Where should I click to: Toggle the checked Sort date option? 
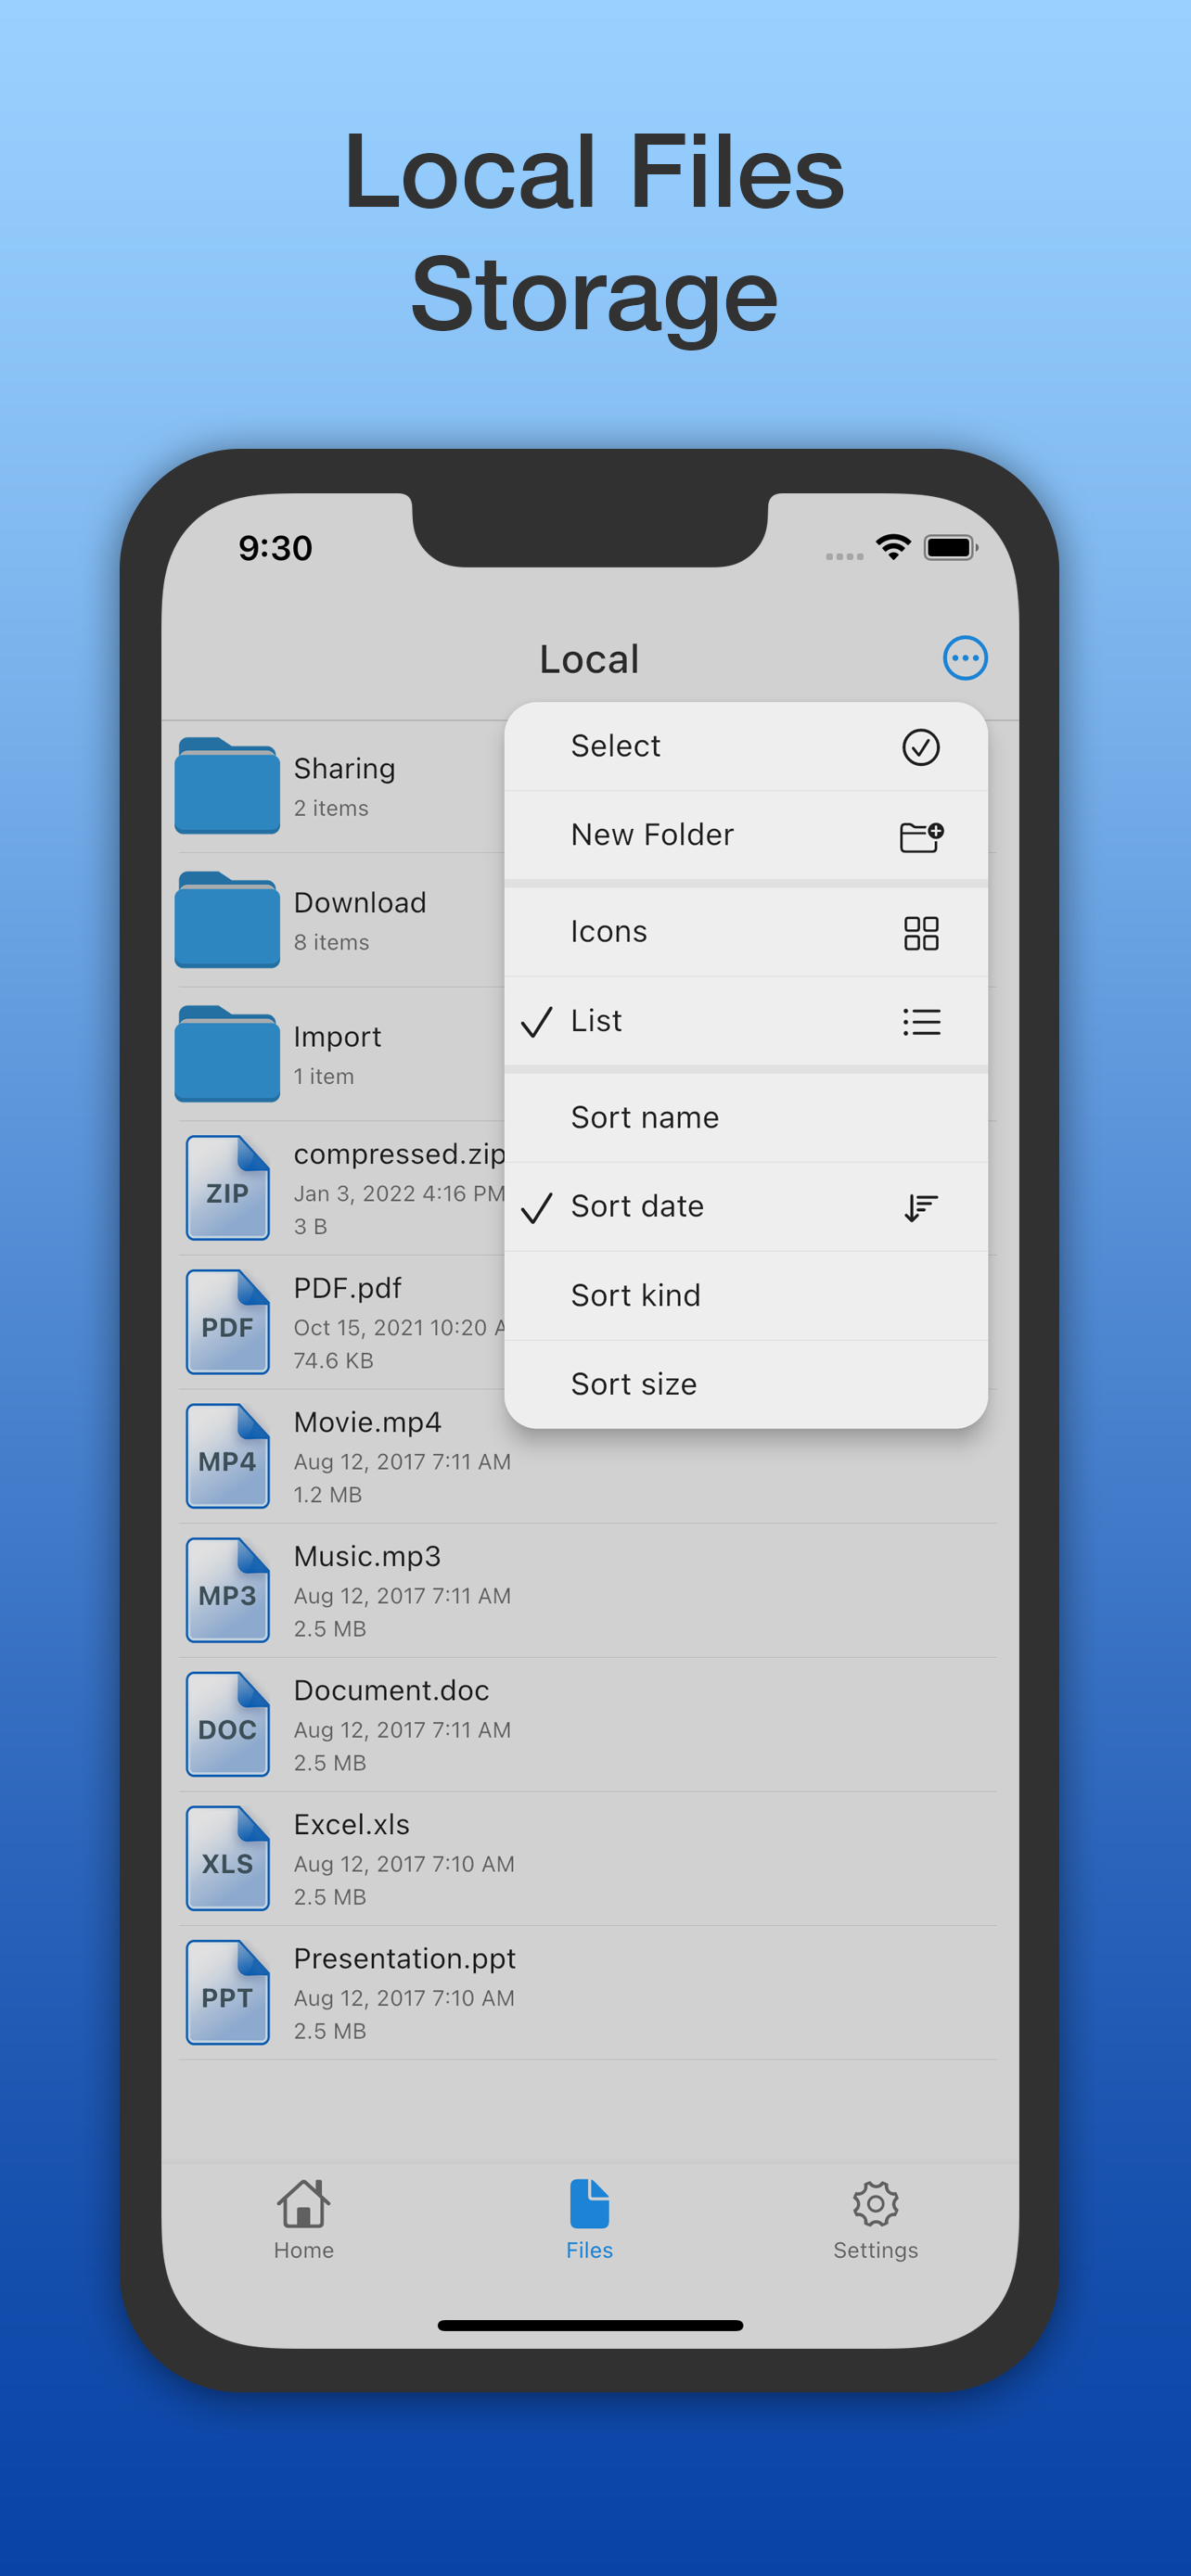click(x=746, y=1207)
